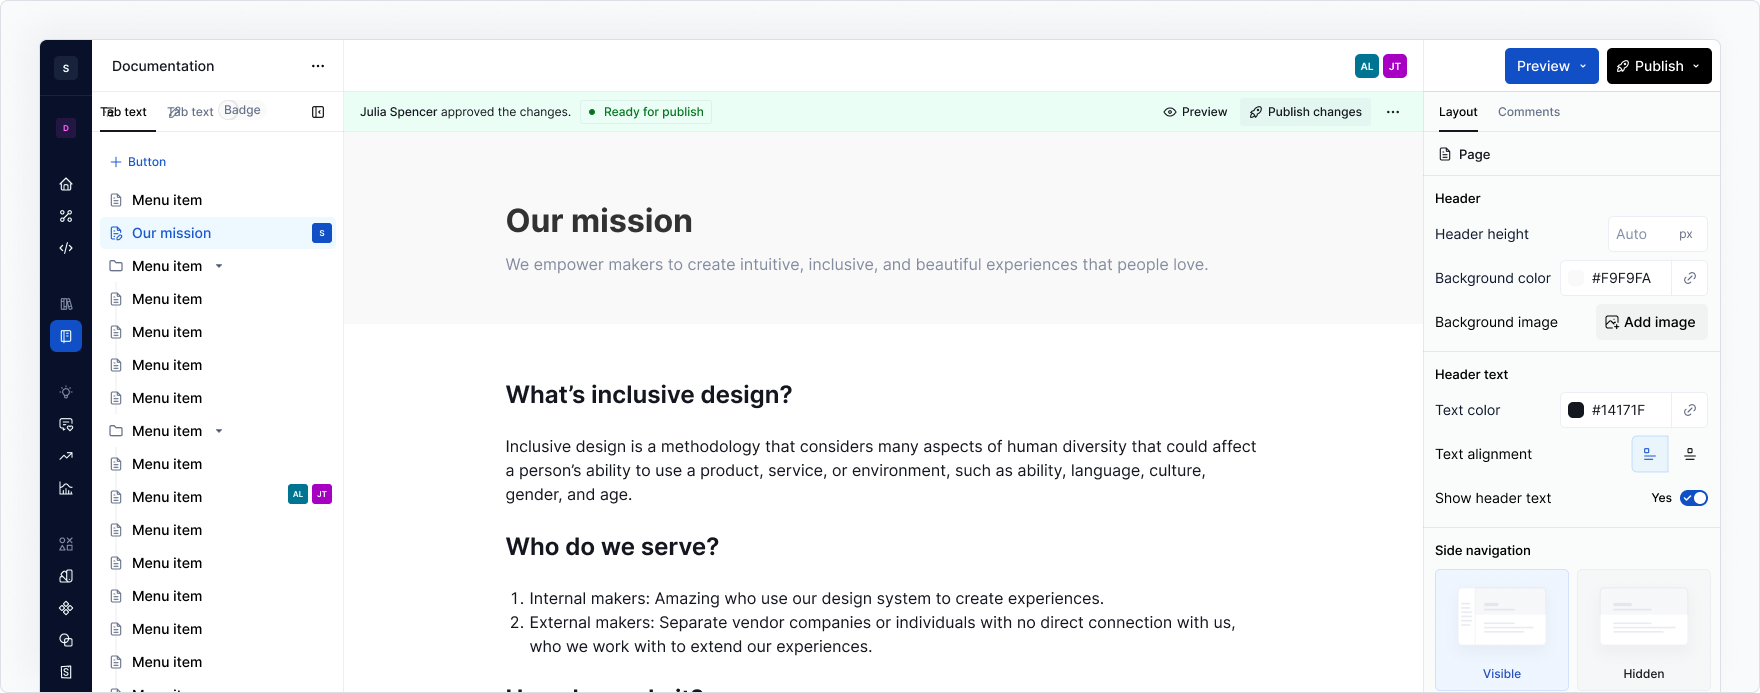
Task: Click the plus Button link above menu items
Action: click(x=138, y=162)
